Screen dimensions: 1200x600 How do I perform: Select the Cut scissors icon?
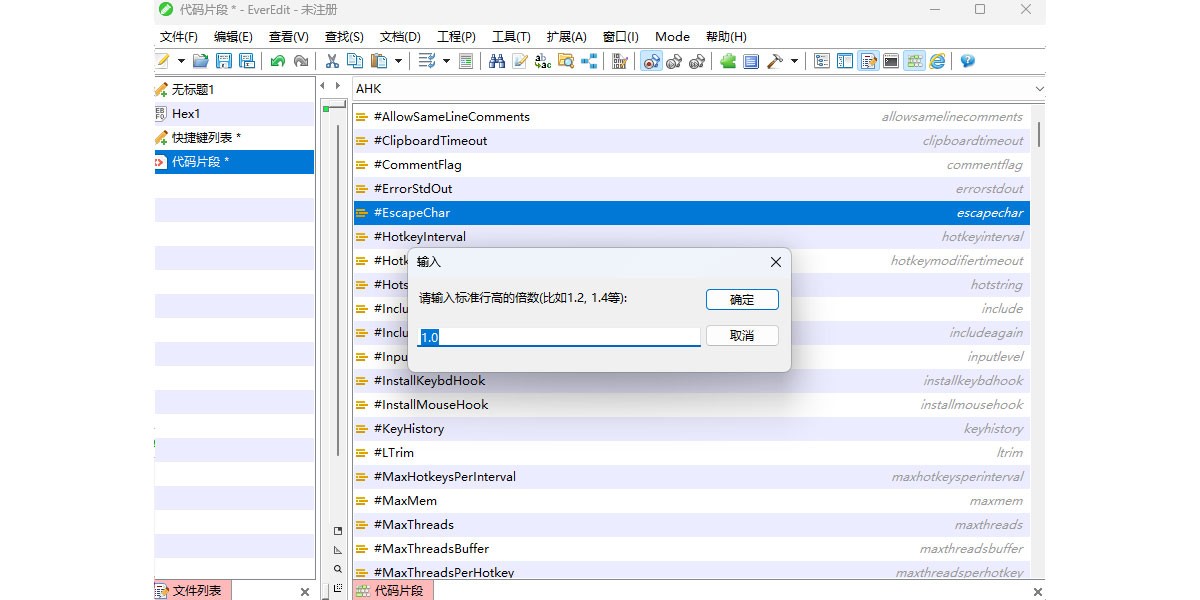coord(332,61)
